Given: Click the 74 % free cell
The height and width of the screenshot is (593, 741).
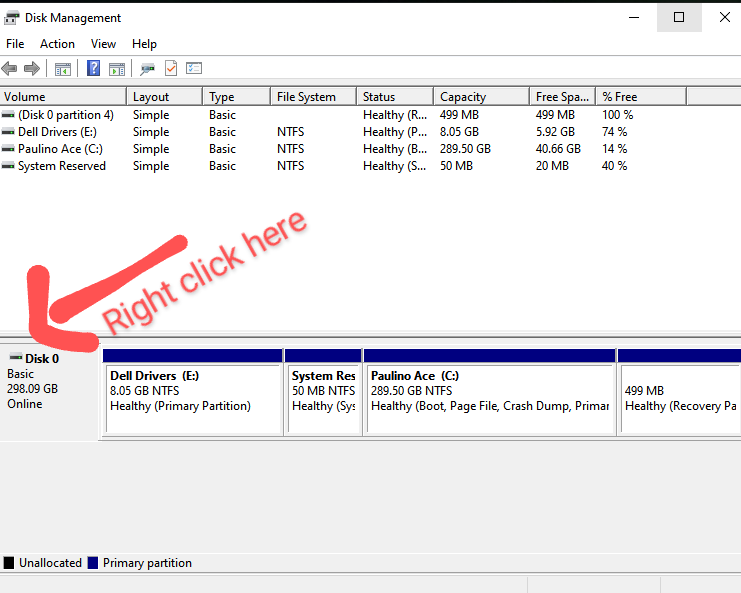Looking at the screenshot, I should [614, 132].
